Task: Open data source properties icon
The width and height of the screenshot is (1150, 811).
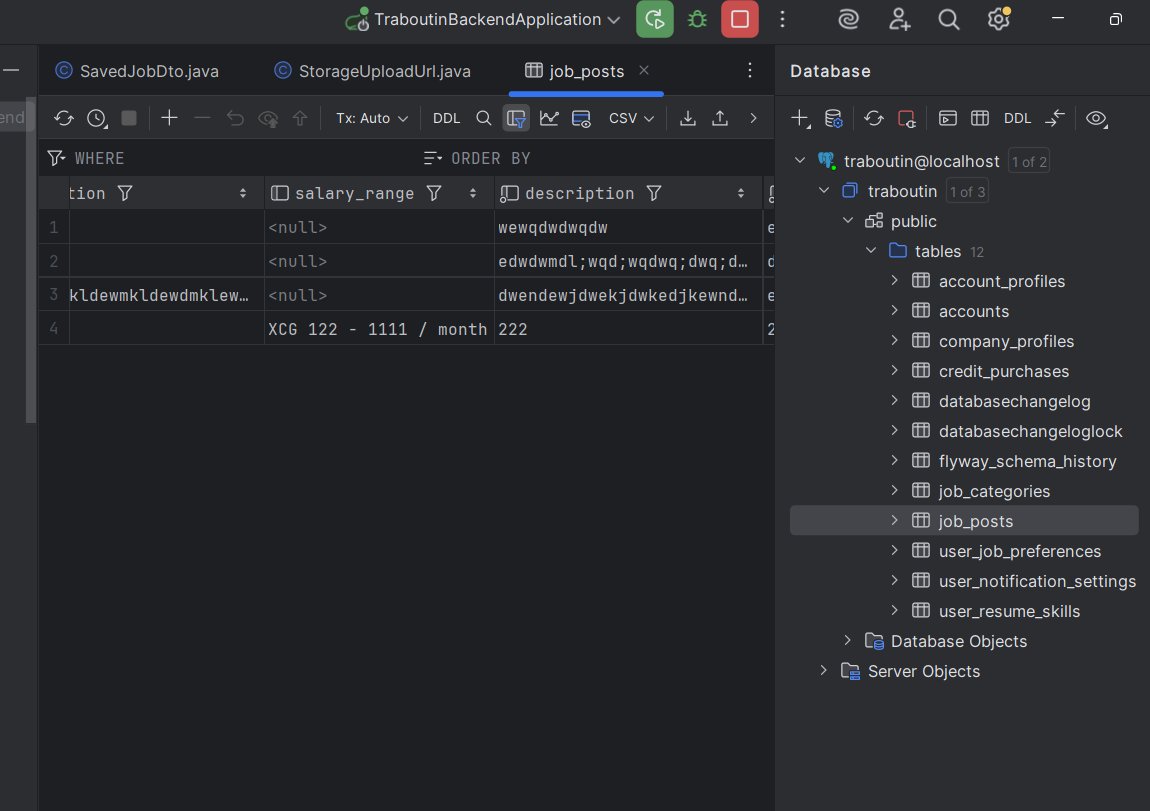Action: 834,118
